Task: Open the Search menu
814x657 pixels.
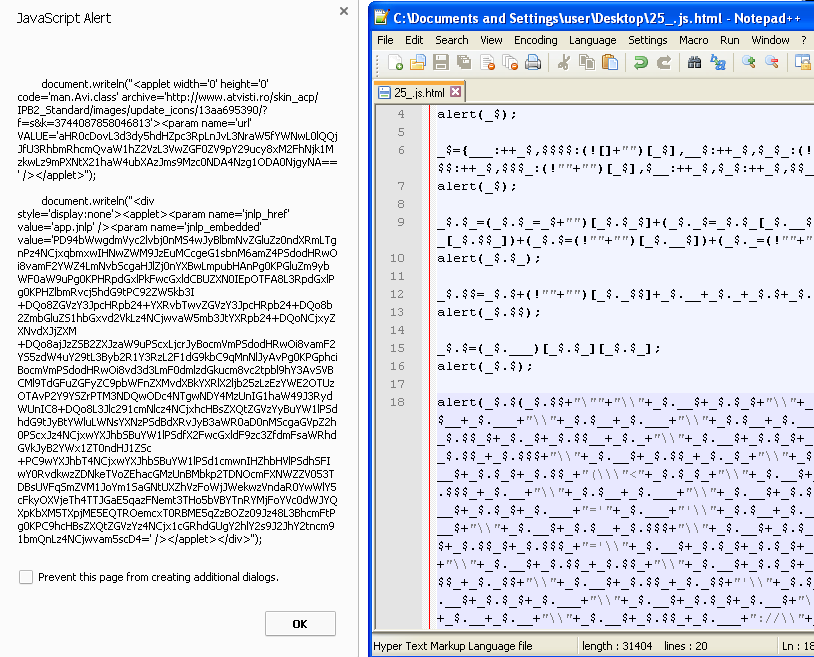Action: click(452, 40)
